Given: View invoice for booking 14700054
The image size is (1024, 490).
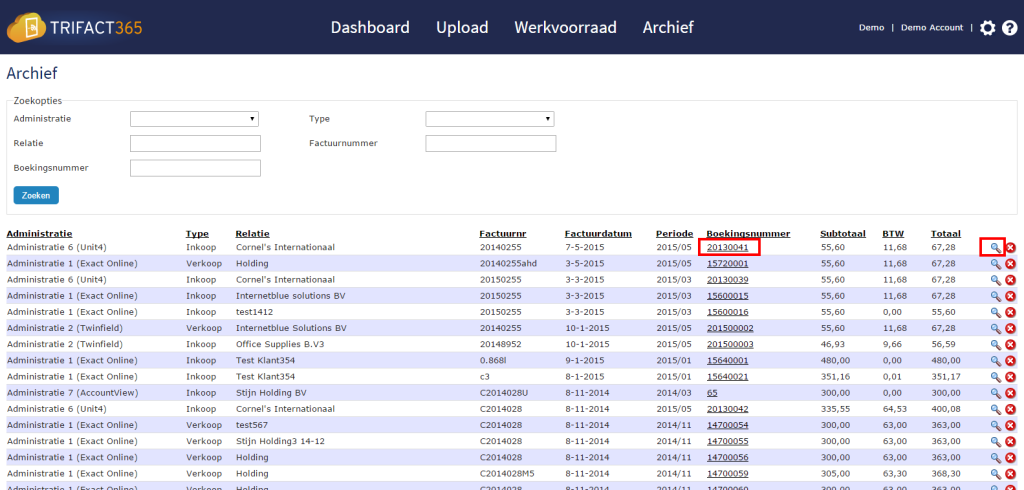Looking at the screenshot, I should [x=995, y=425].
